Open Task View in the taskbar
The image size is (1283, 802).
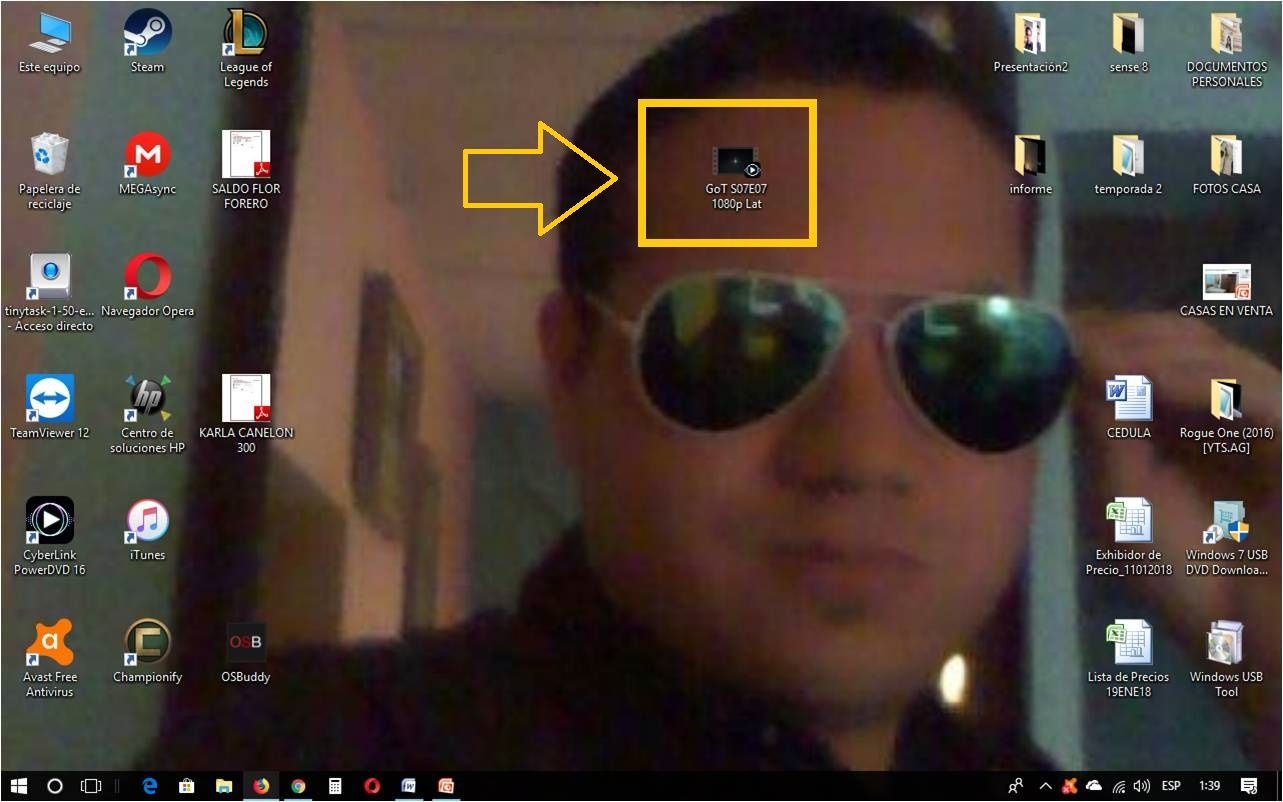(91, 786)
